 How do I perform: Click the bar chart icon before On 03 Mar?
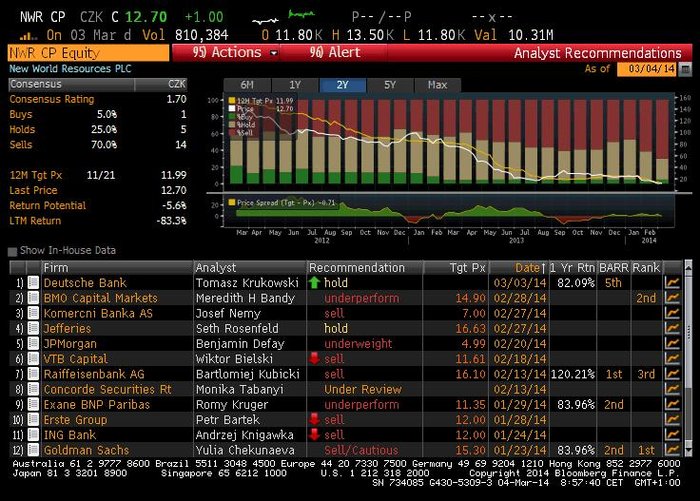pyautogui.click(x=28, y=36)
